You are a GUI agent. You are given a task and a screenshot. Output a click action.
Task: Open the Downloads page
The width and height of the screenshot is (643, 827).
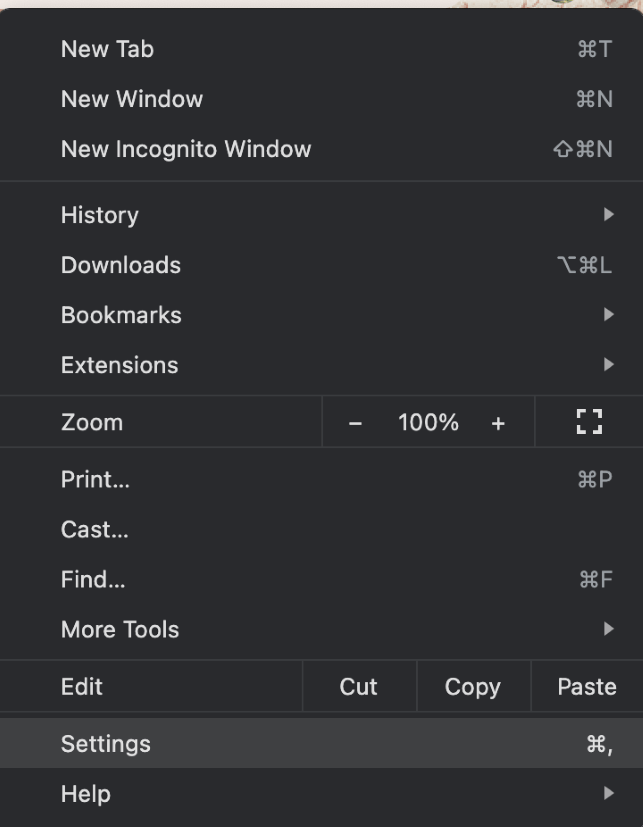tap(120, 265)
